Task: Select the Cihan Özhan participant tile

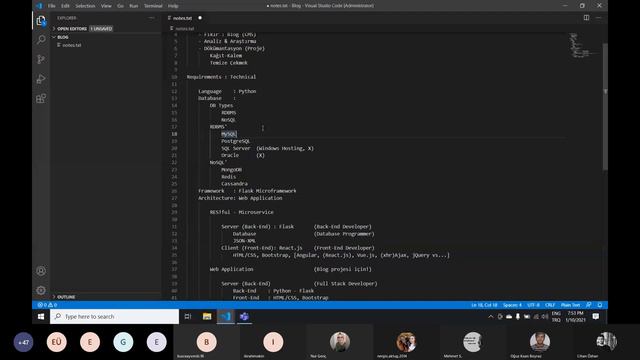Action: coord(606,342)
